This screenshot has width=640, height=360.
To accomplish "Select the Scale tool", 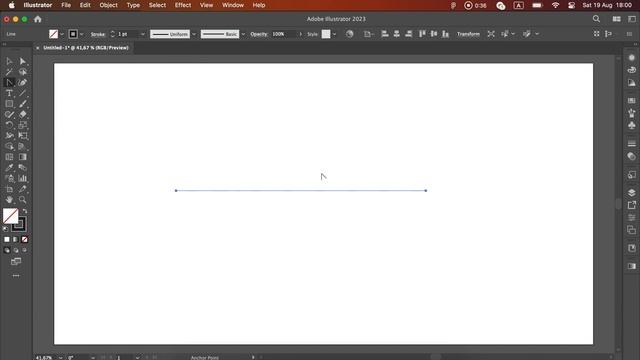I will [x=23, y=125].
